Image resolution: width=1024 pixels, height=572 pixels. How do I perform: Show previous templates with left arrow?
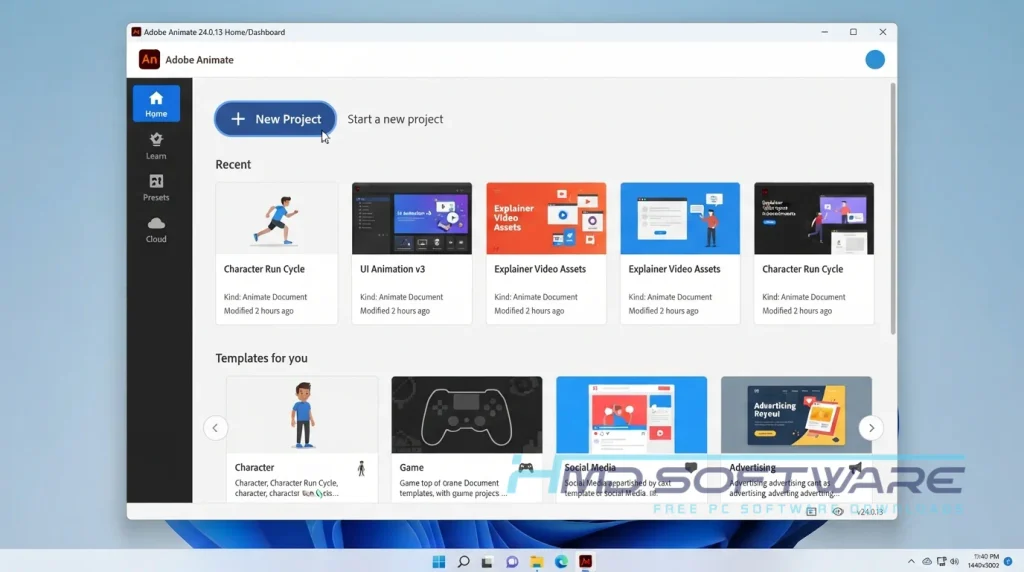216,428
